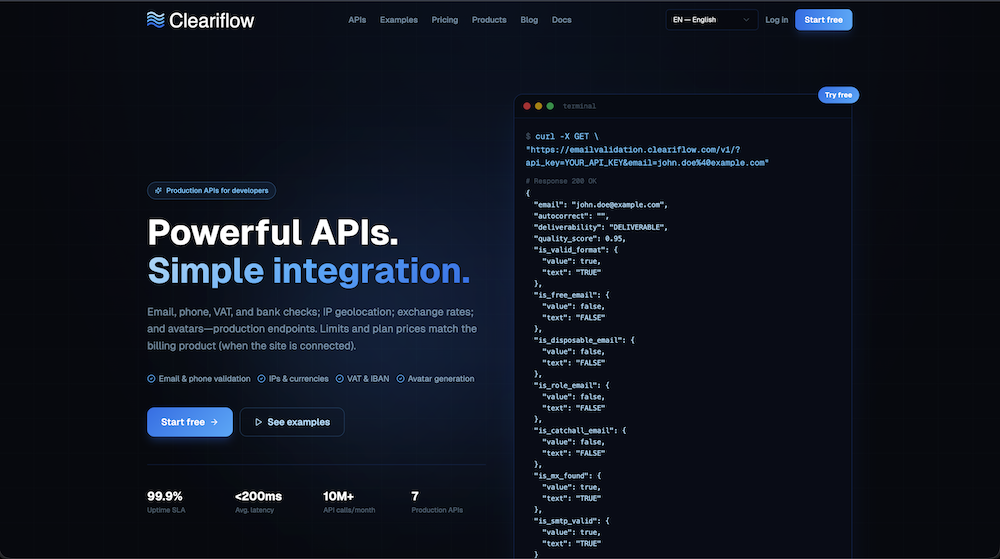Image resolution: width=1000 pixels, height=559 pixels.
Task: Click the yellow dot in terminal window
Action: [x=538, y=106]
